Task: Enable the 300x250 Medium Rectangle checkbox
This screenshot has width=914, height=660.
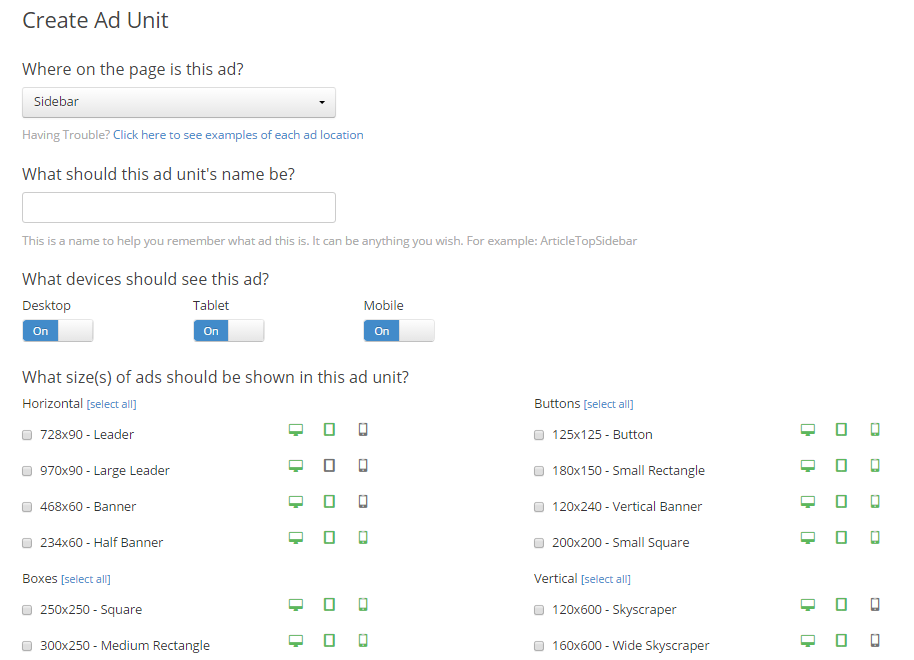Action: click(27, 646)
